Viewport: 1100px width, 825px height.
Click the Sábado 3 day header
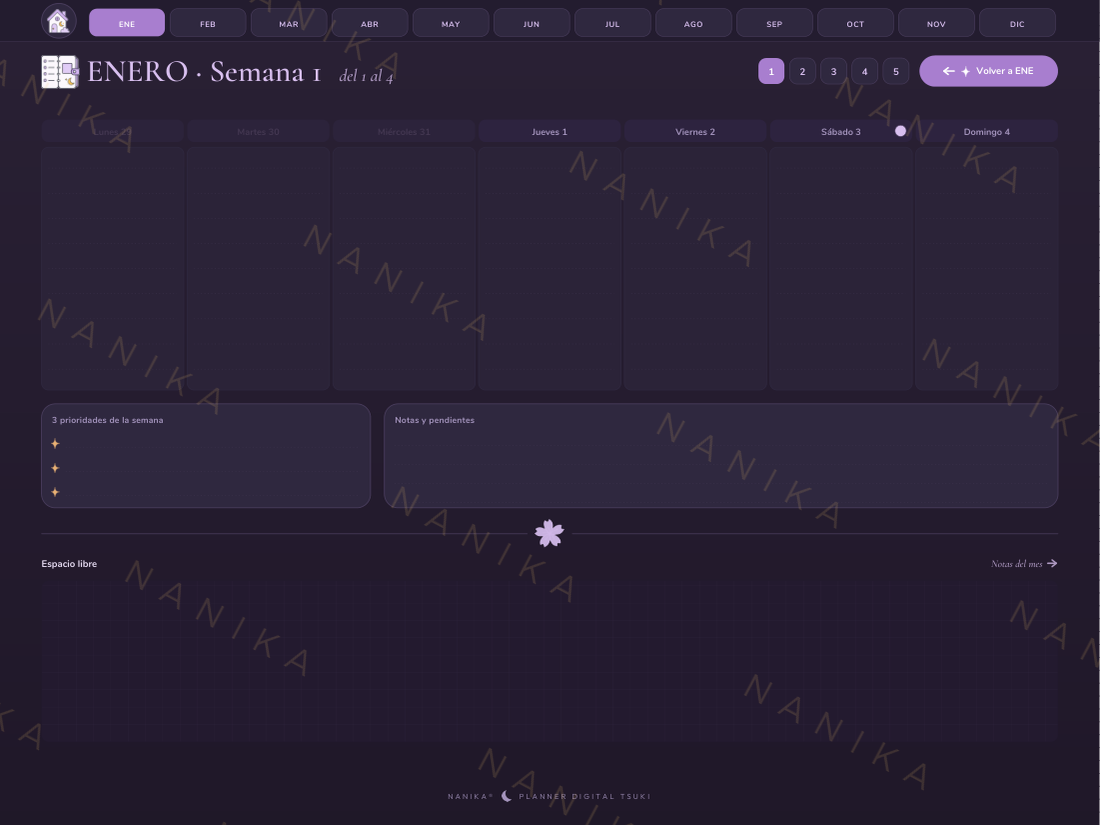click(x=840, y=131)
